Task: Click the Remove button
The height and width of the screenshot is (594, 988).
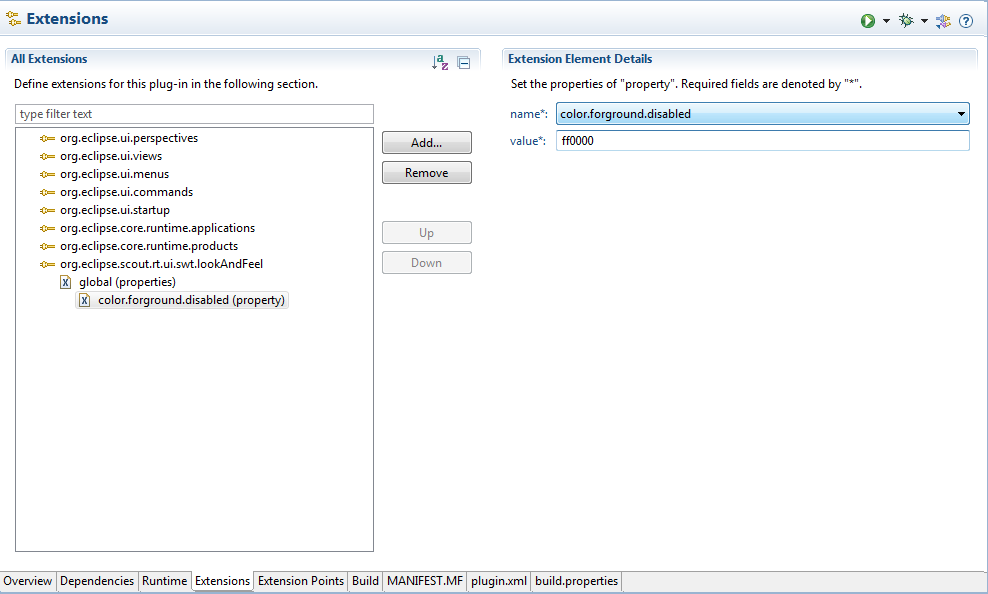Action: coord(427,173)
